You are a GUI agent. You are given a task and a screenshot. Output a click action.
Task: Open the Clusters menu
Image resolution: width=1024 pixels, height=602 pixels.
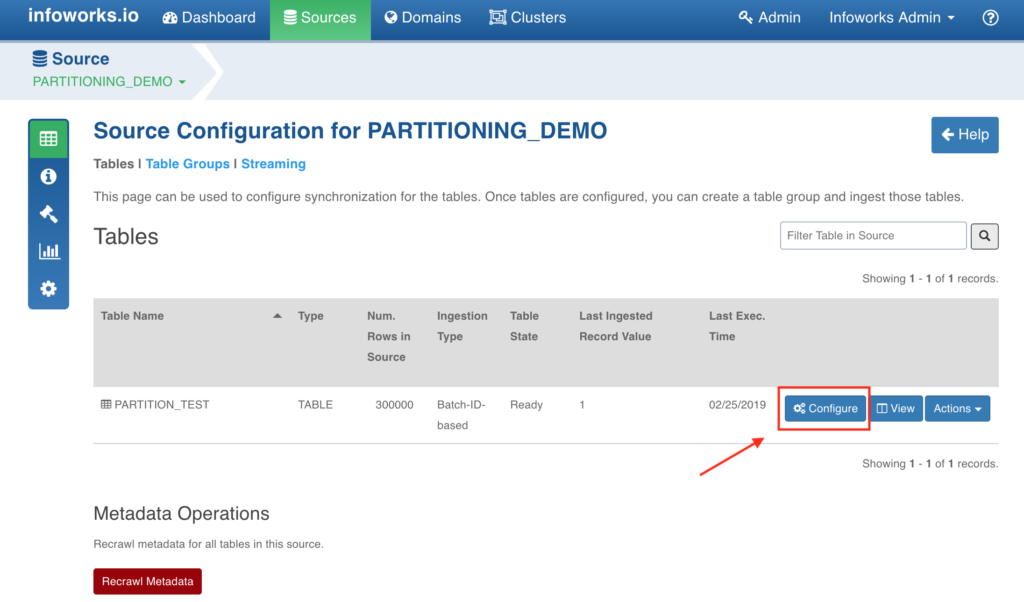coord(528,18)
